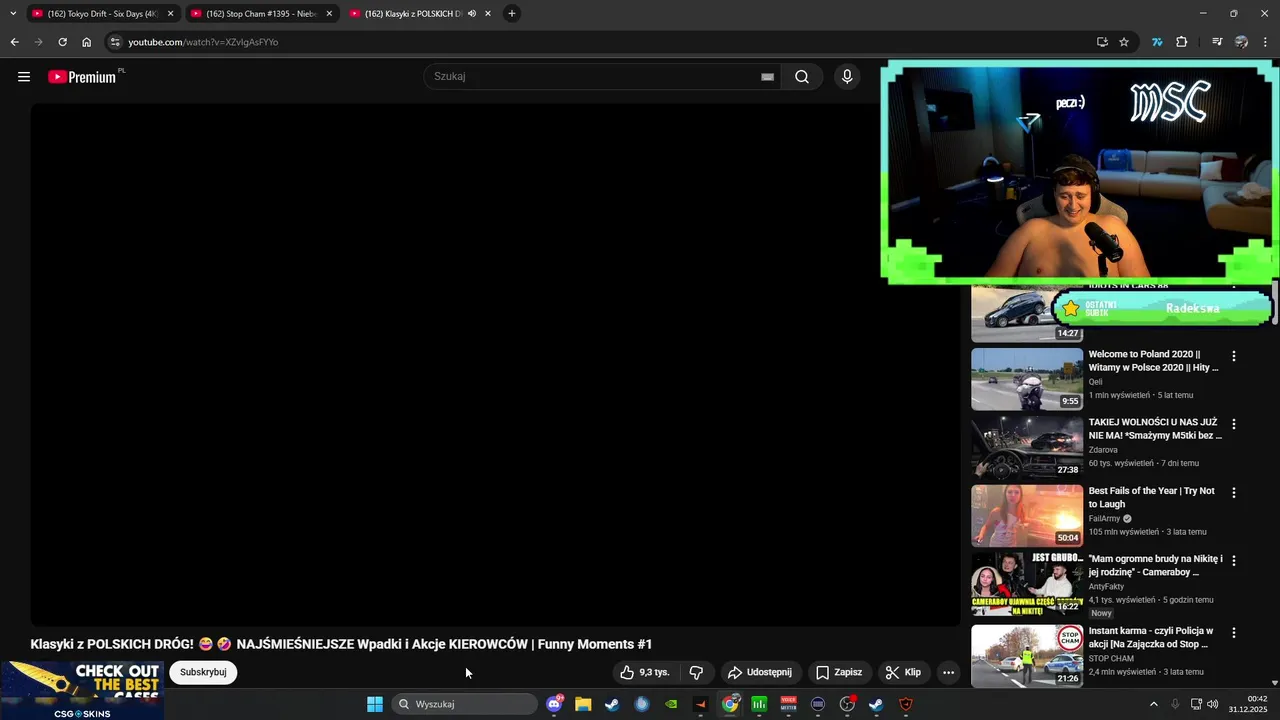Screen dimensions: 1280x720
Task: Dislike the video with thumbs-down
Action: (697, 672)
